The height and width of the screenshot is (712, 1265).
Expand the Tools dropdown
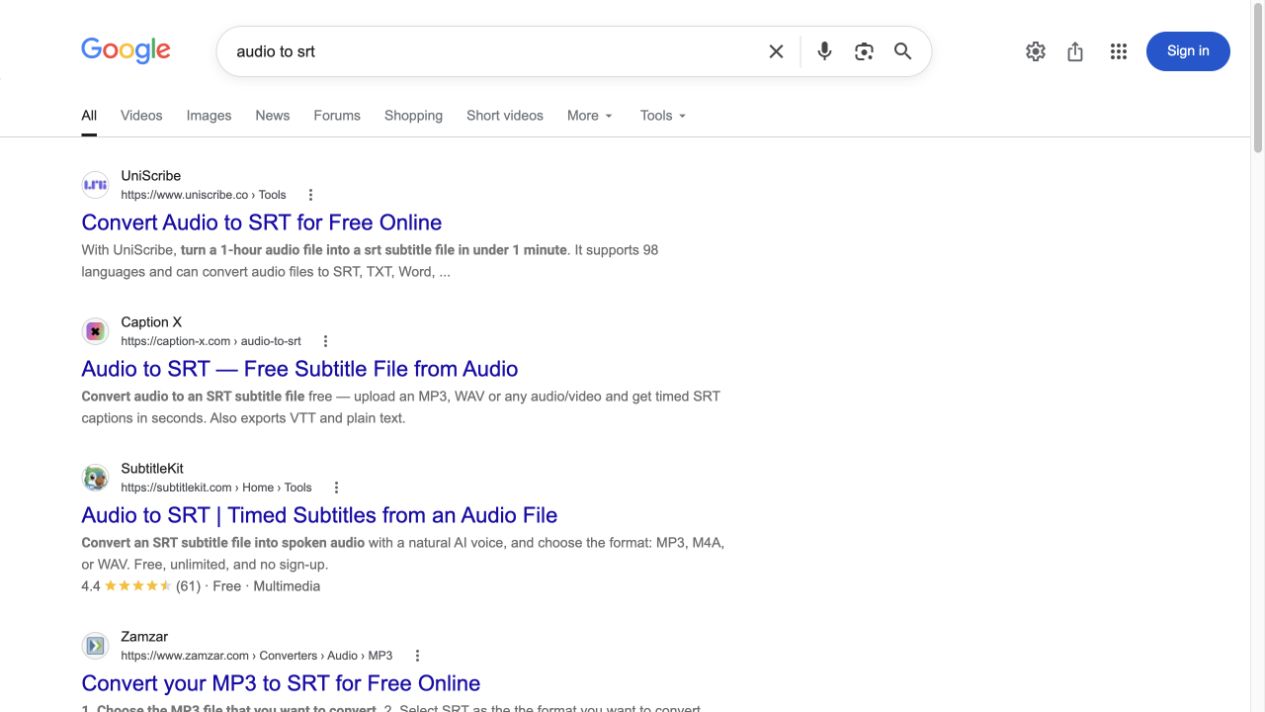click(663, 115)
